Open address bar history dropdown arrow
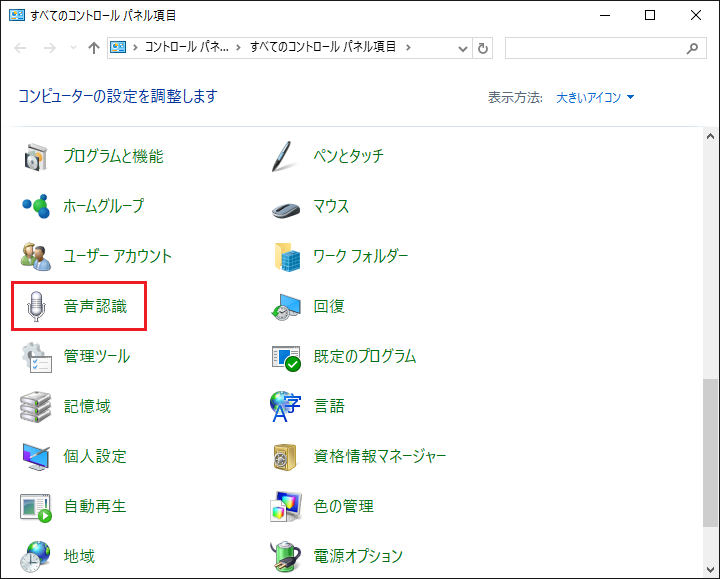Image resolution: width=720 pixels, height=579 pixels. 462,48
